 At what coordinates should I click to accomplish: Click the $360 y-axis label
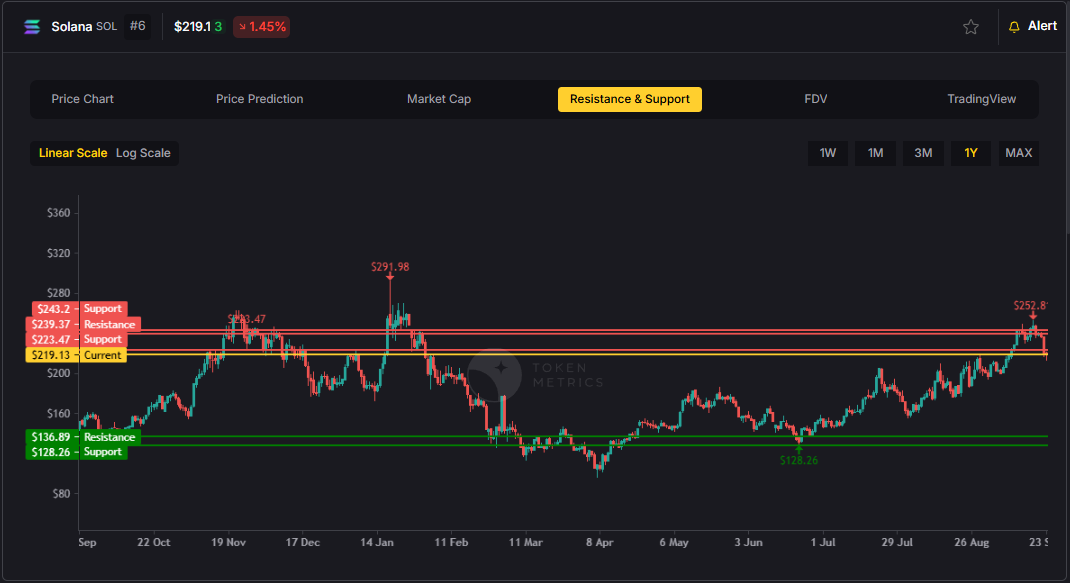[59, 213]
